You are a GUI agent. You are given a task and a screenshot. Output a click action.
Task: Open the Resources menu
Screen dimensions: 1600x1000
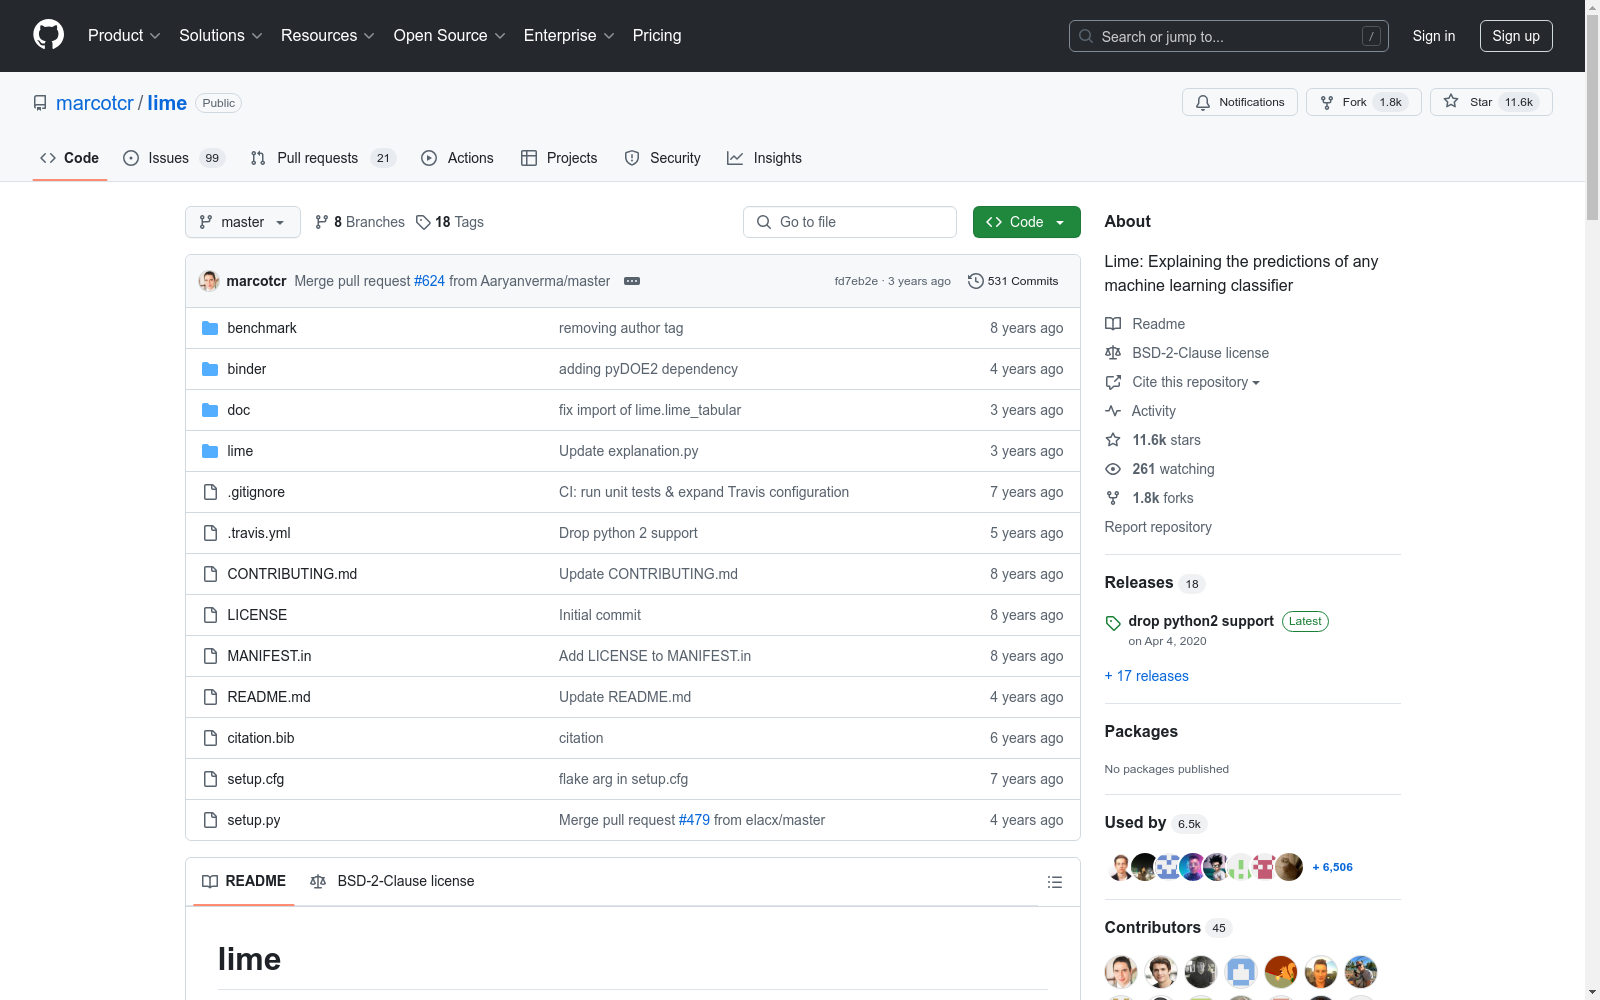tap(328, 35)
